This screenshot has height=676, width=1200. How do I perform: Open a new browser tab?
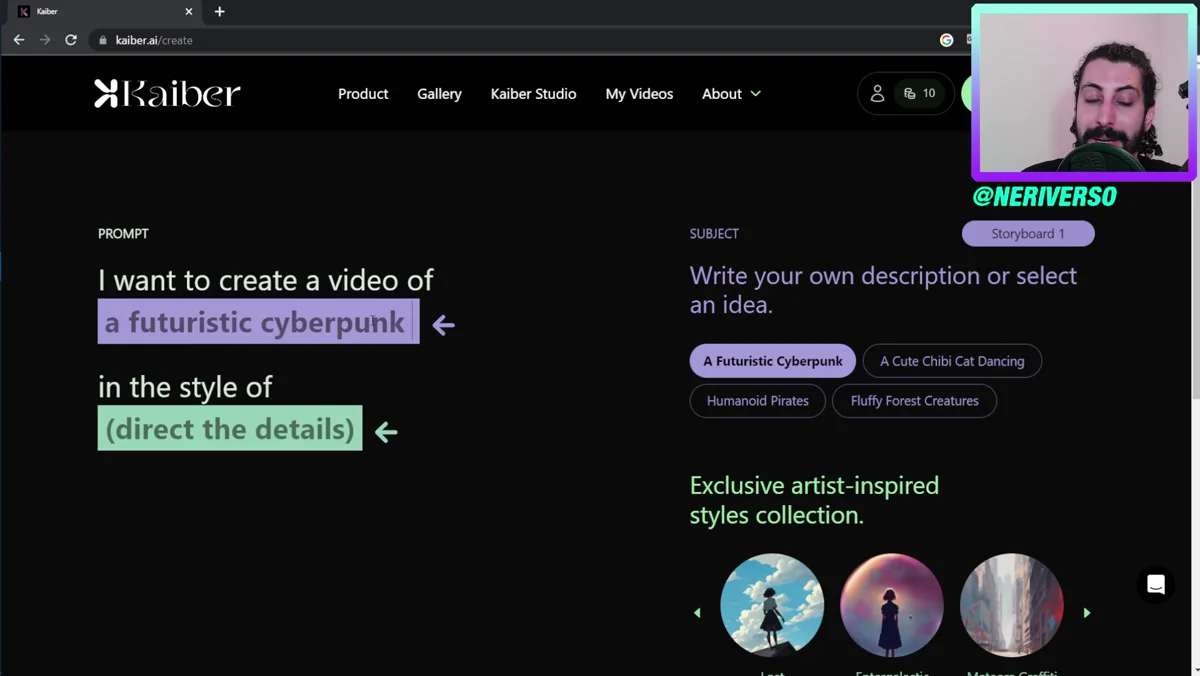[x=220, y=12]
